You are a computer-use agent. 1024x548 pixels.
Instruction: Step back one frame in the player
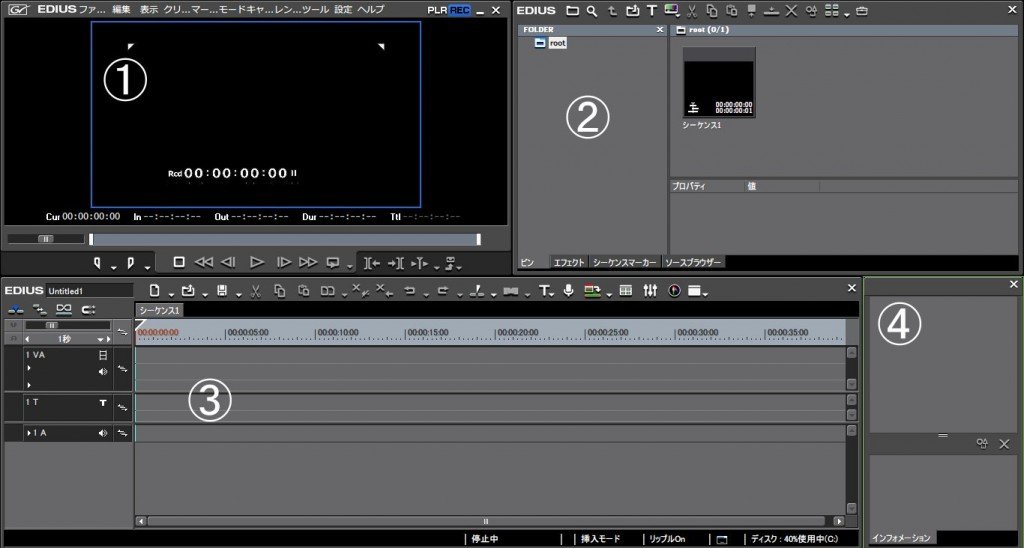pos(228,263)
